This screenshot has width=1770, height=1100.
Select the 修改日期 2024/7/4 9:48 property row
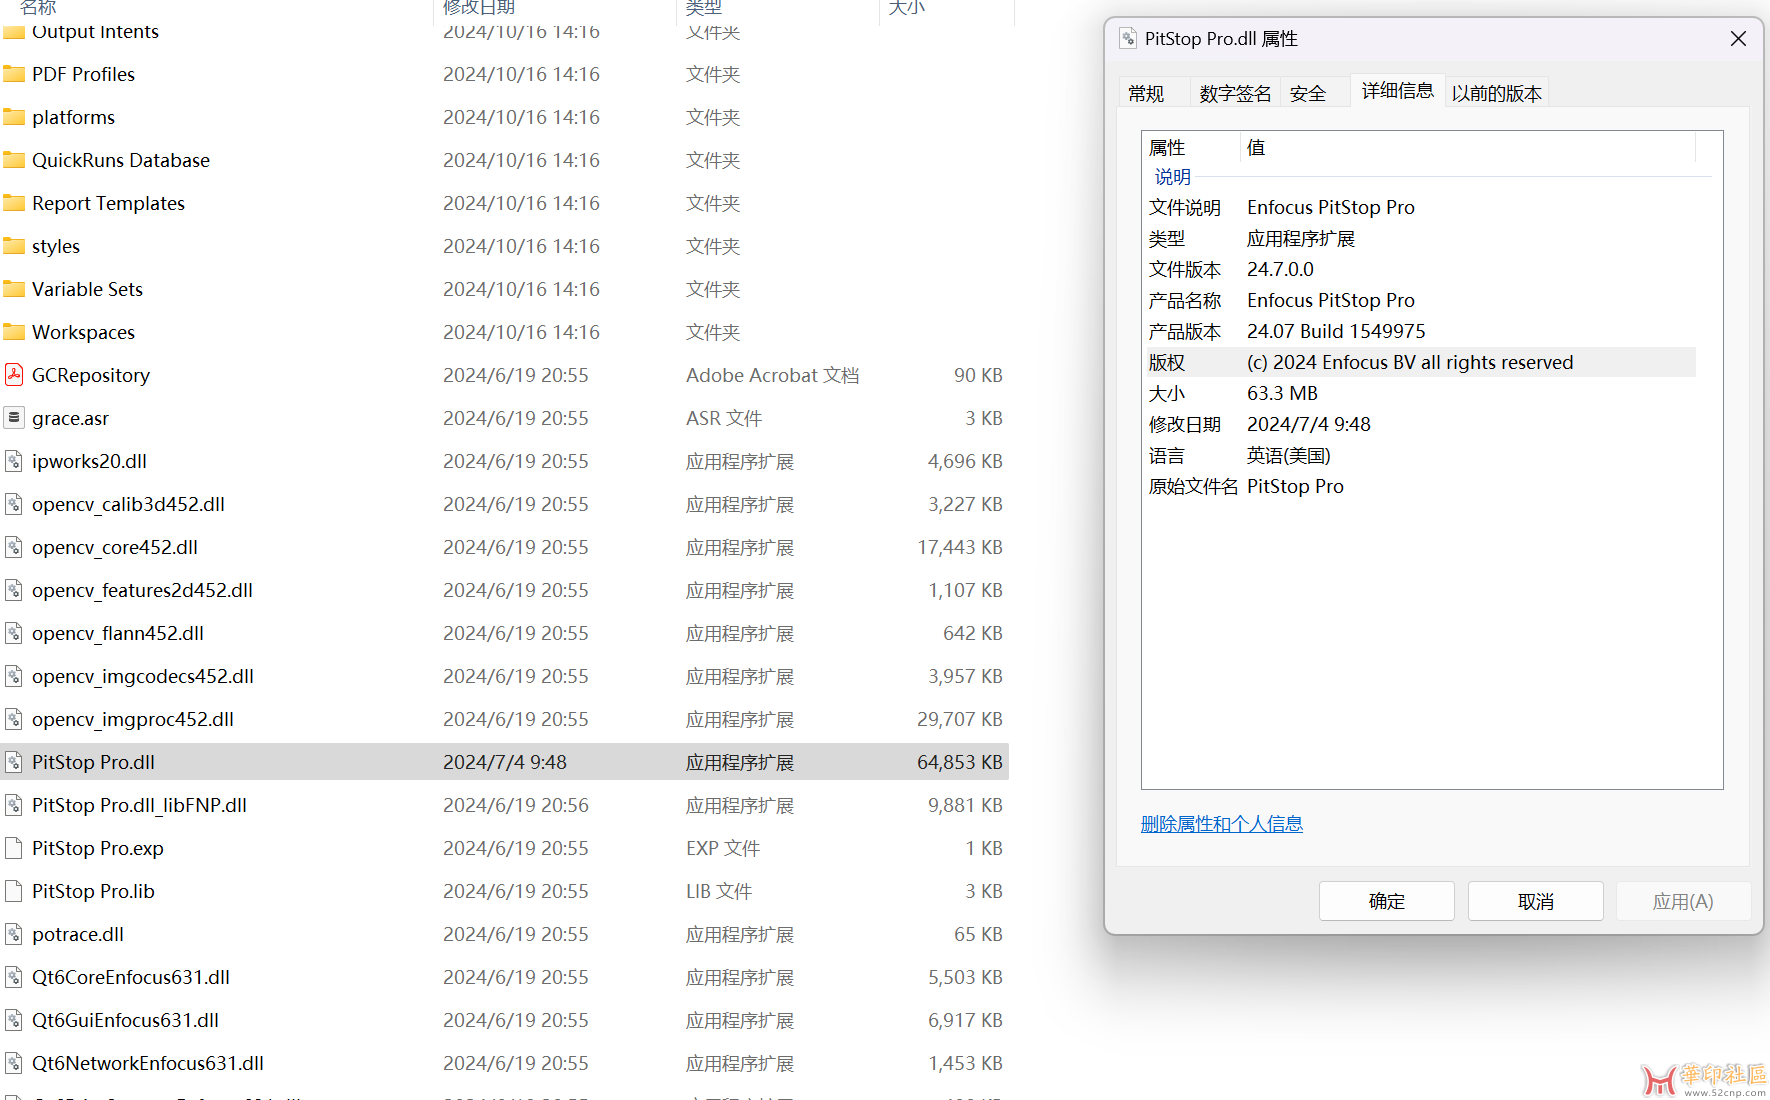pos(1420,424)
